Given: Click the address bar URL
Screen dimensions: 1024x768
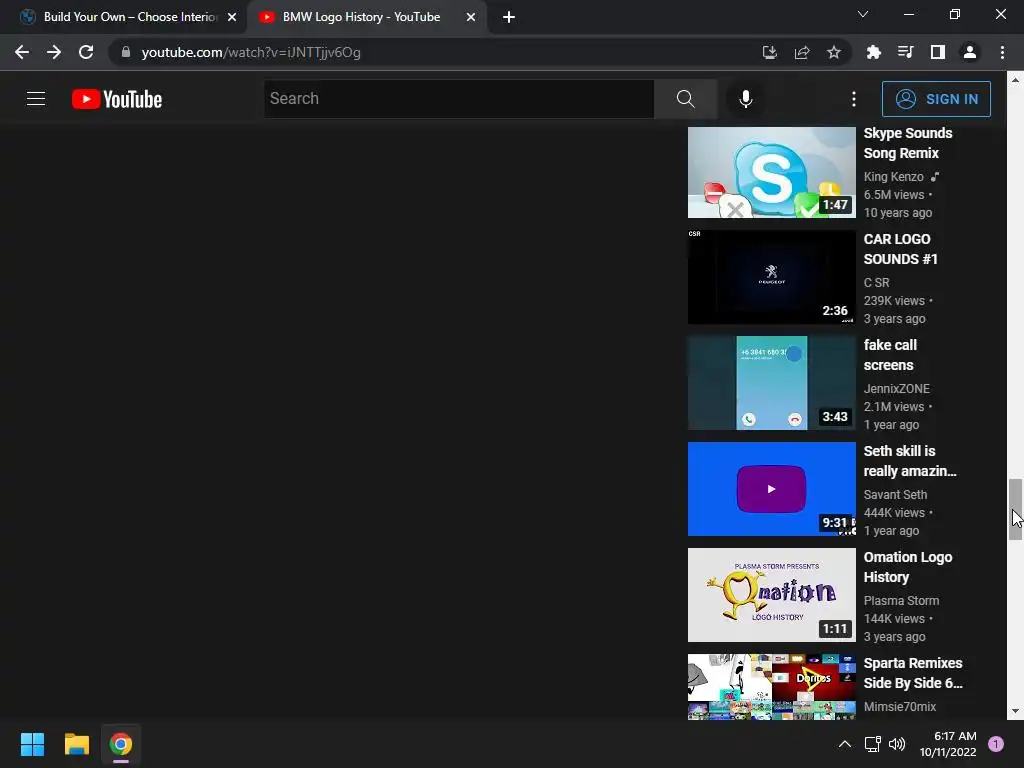Looking at the screenshot, I should (251, 52).
